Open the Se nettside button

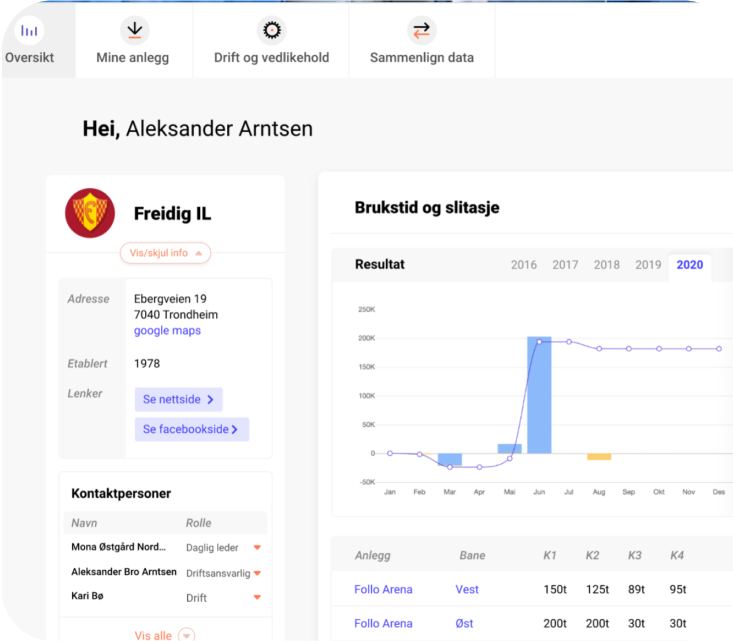178,400
